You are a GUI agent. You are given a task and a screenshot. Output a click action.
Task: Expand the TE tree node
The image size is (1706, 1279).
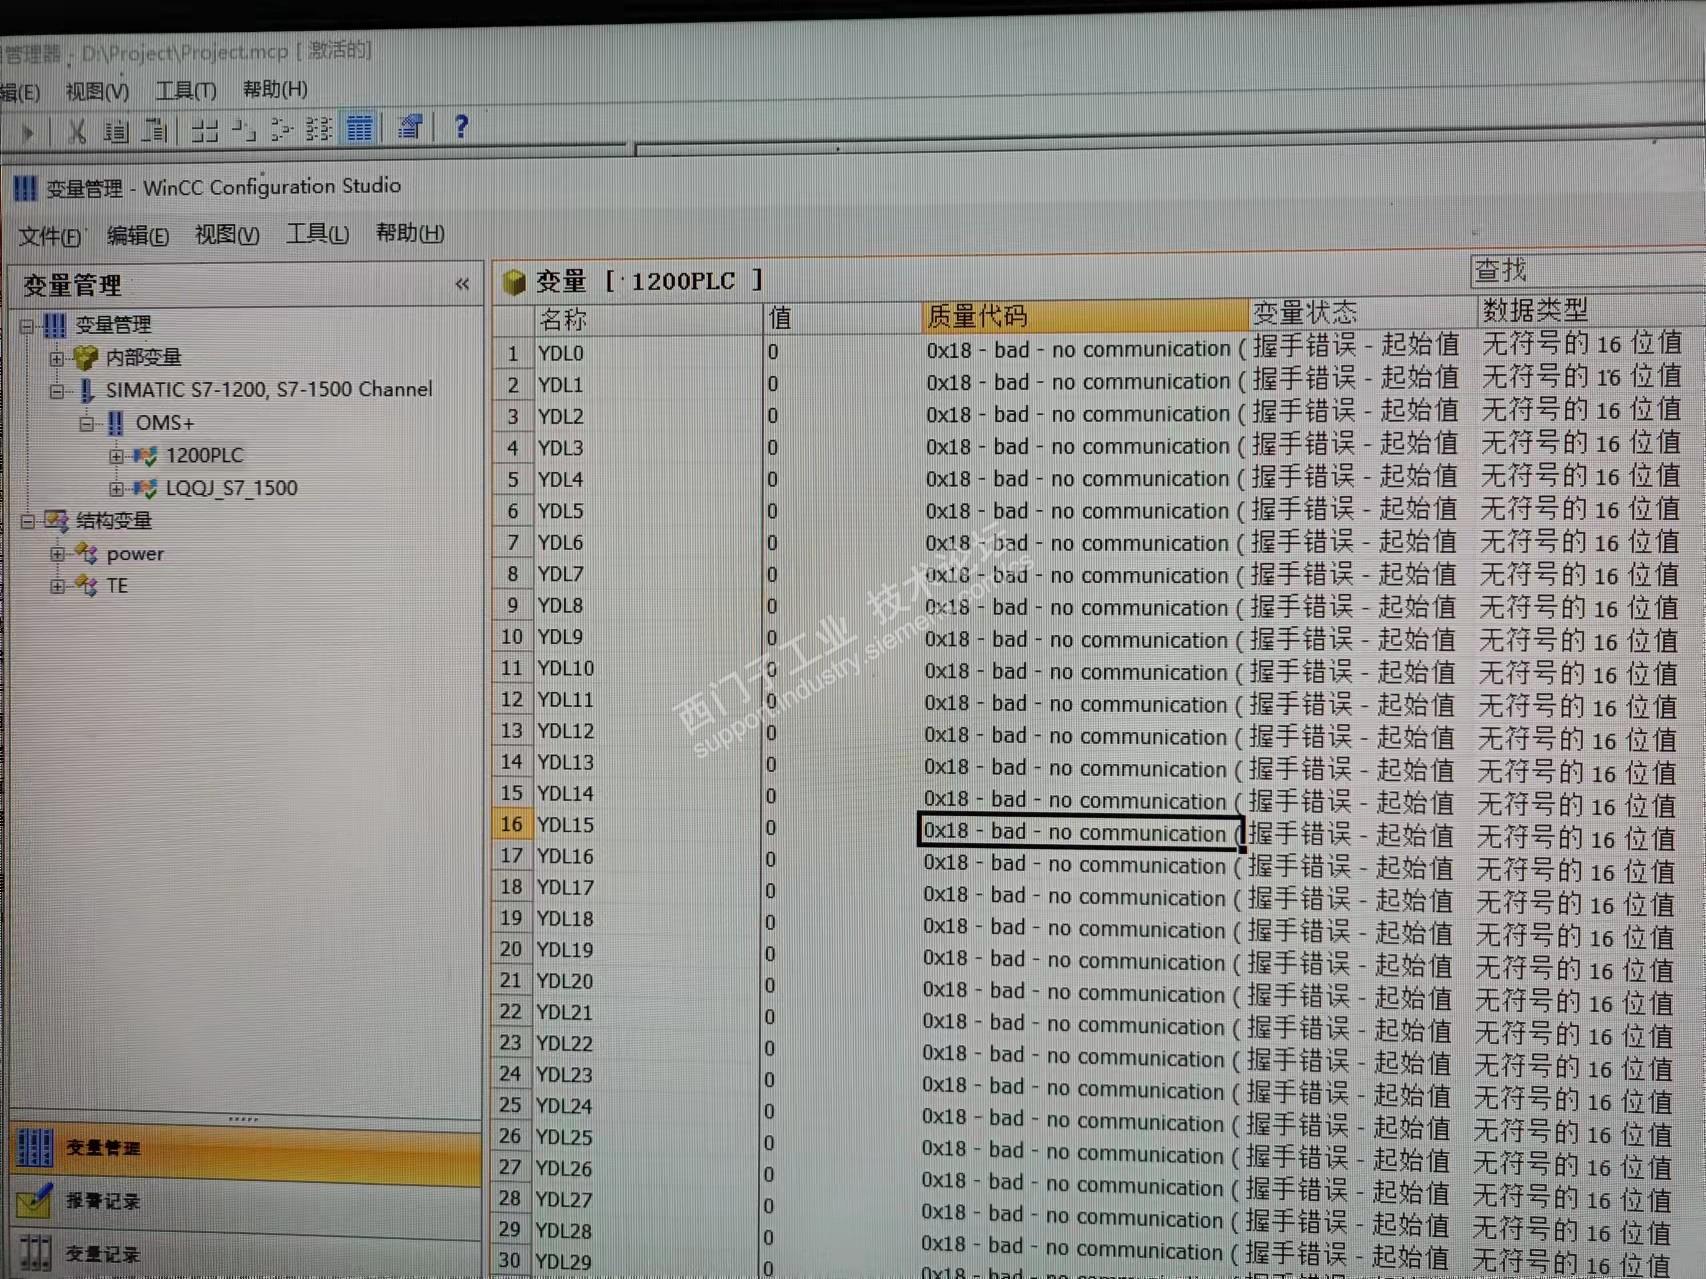coord(57,586)
